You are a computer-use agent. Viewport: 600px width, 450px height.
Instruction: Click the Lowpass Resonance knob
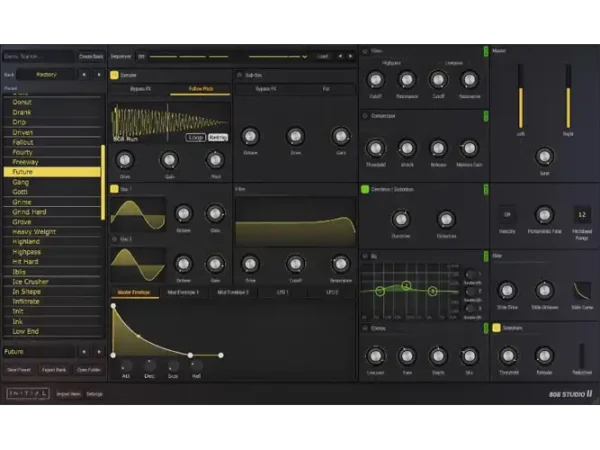click(x=470, y=80)
